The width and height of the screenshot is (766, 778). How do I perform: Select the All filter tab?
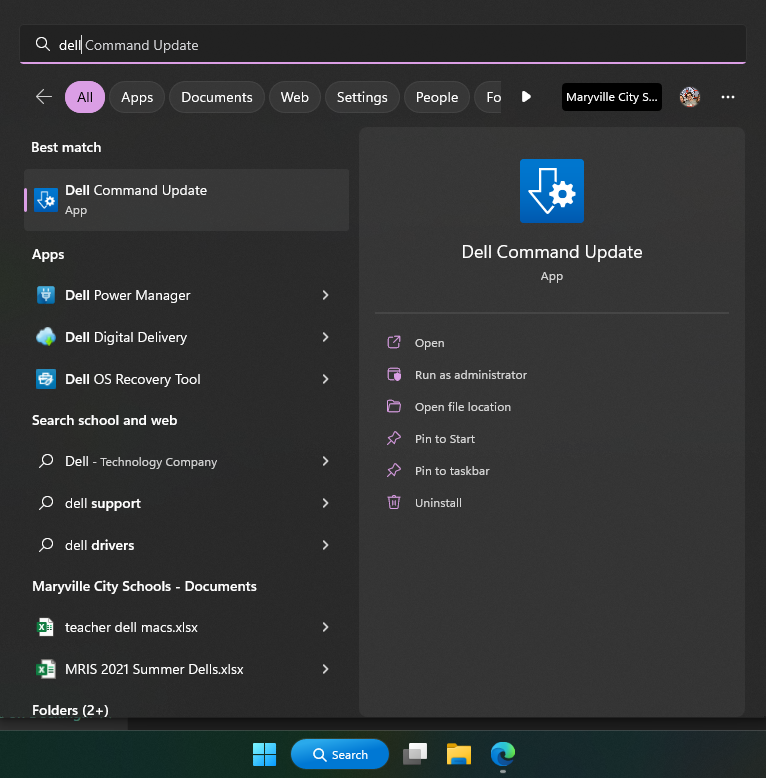tap(85, 97)
